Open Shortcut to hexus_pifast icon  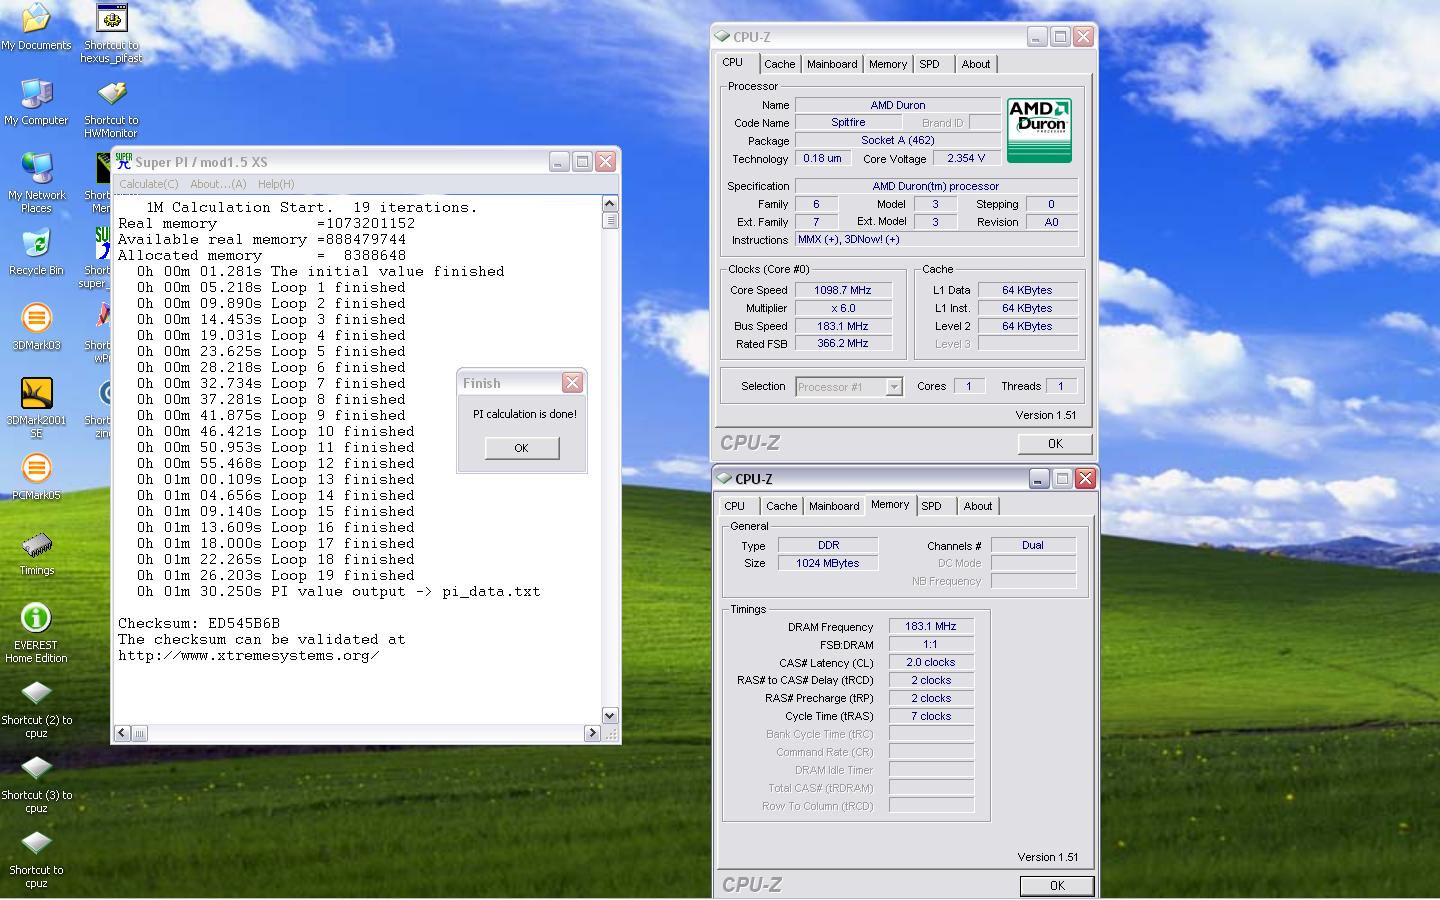point(111,33)
